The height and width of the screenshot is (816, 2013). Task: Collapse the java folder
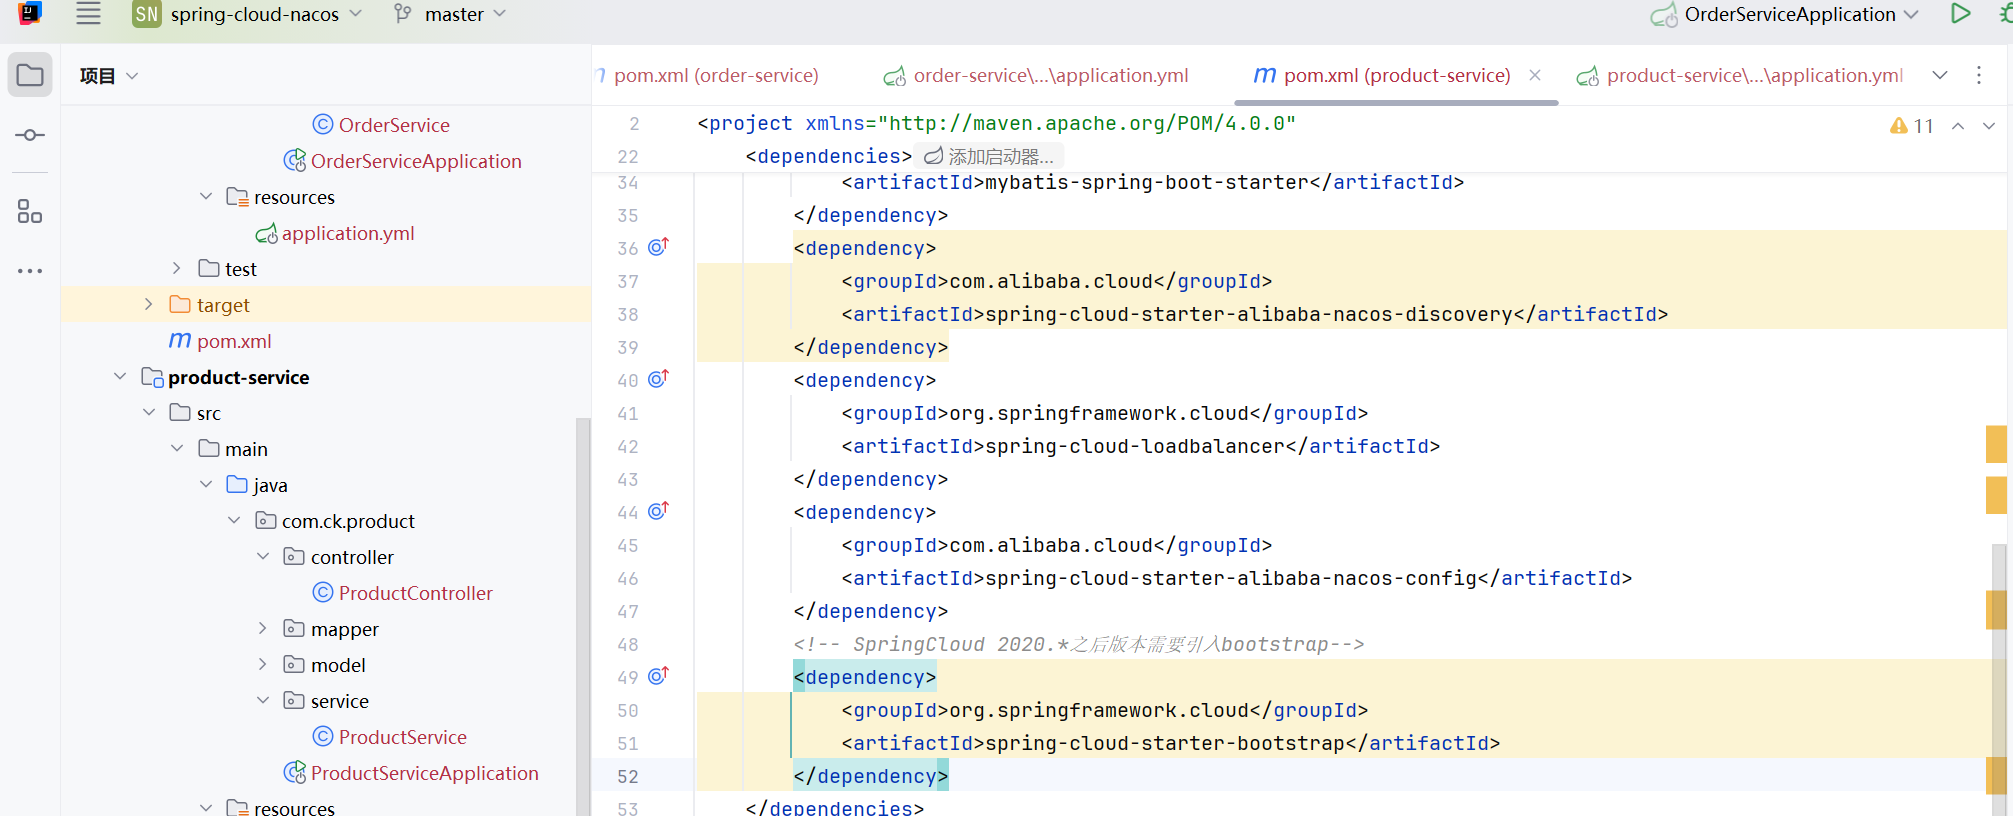(206, 484)
